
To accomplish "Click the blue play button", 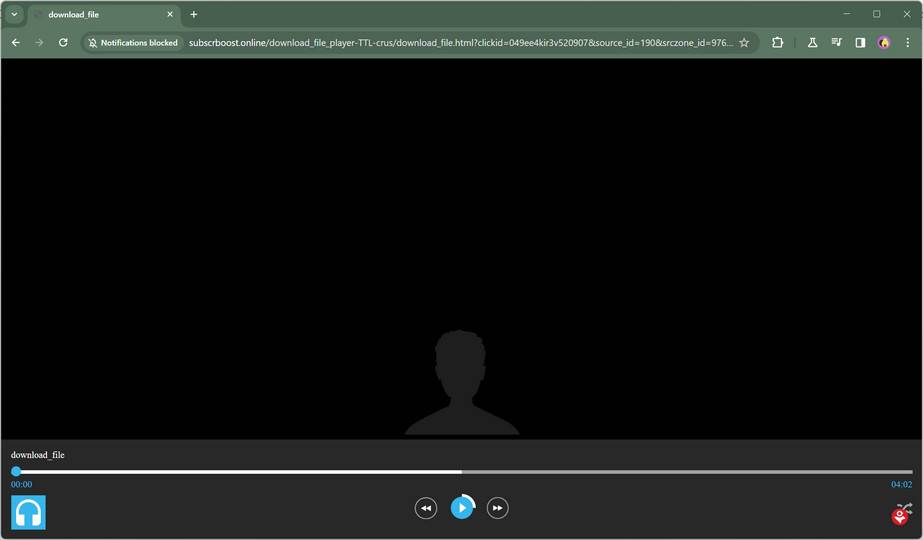I will coord(462,508).
